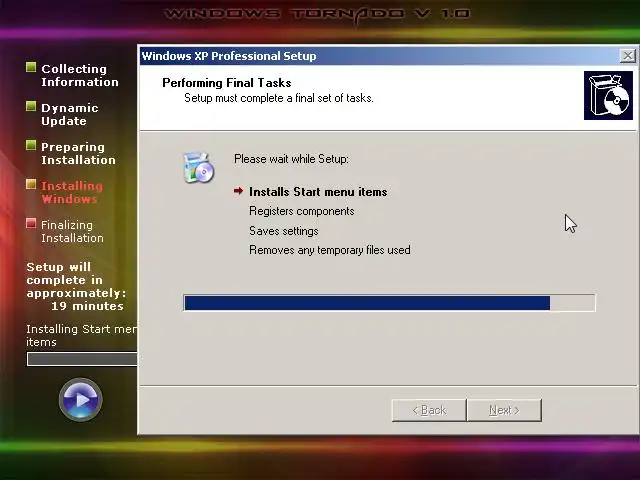Click 'Installing Start menu items' sidebar status

82,336
